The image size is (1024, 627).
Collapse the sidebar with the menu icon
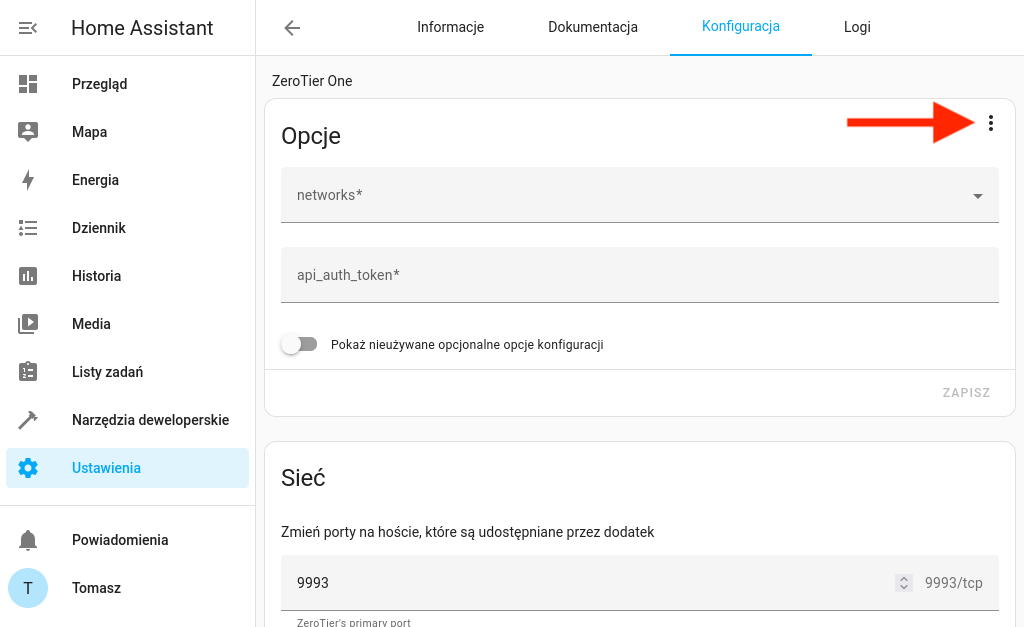[x=28, y=28]
